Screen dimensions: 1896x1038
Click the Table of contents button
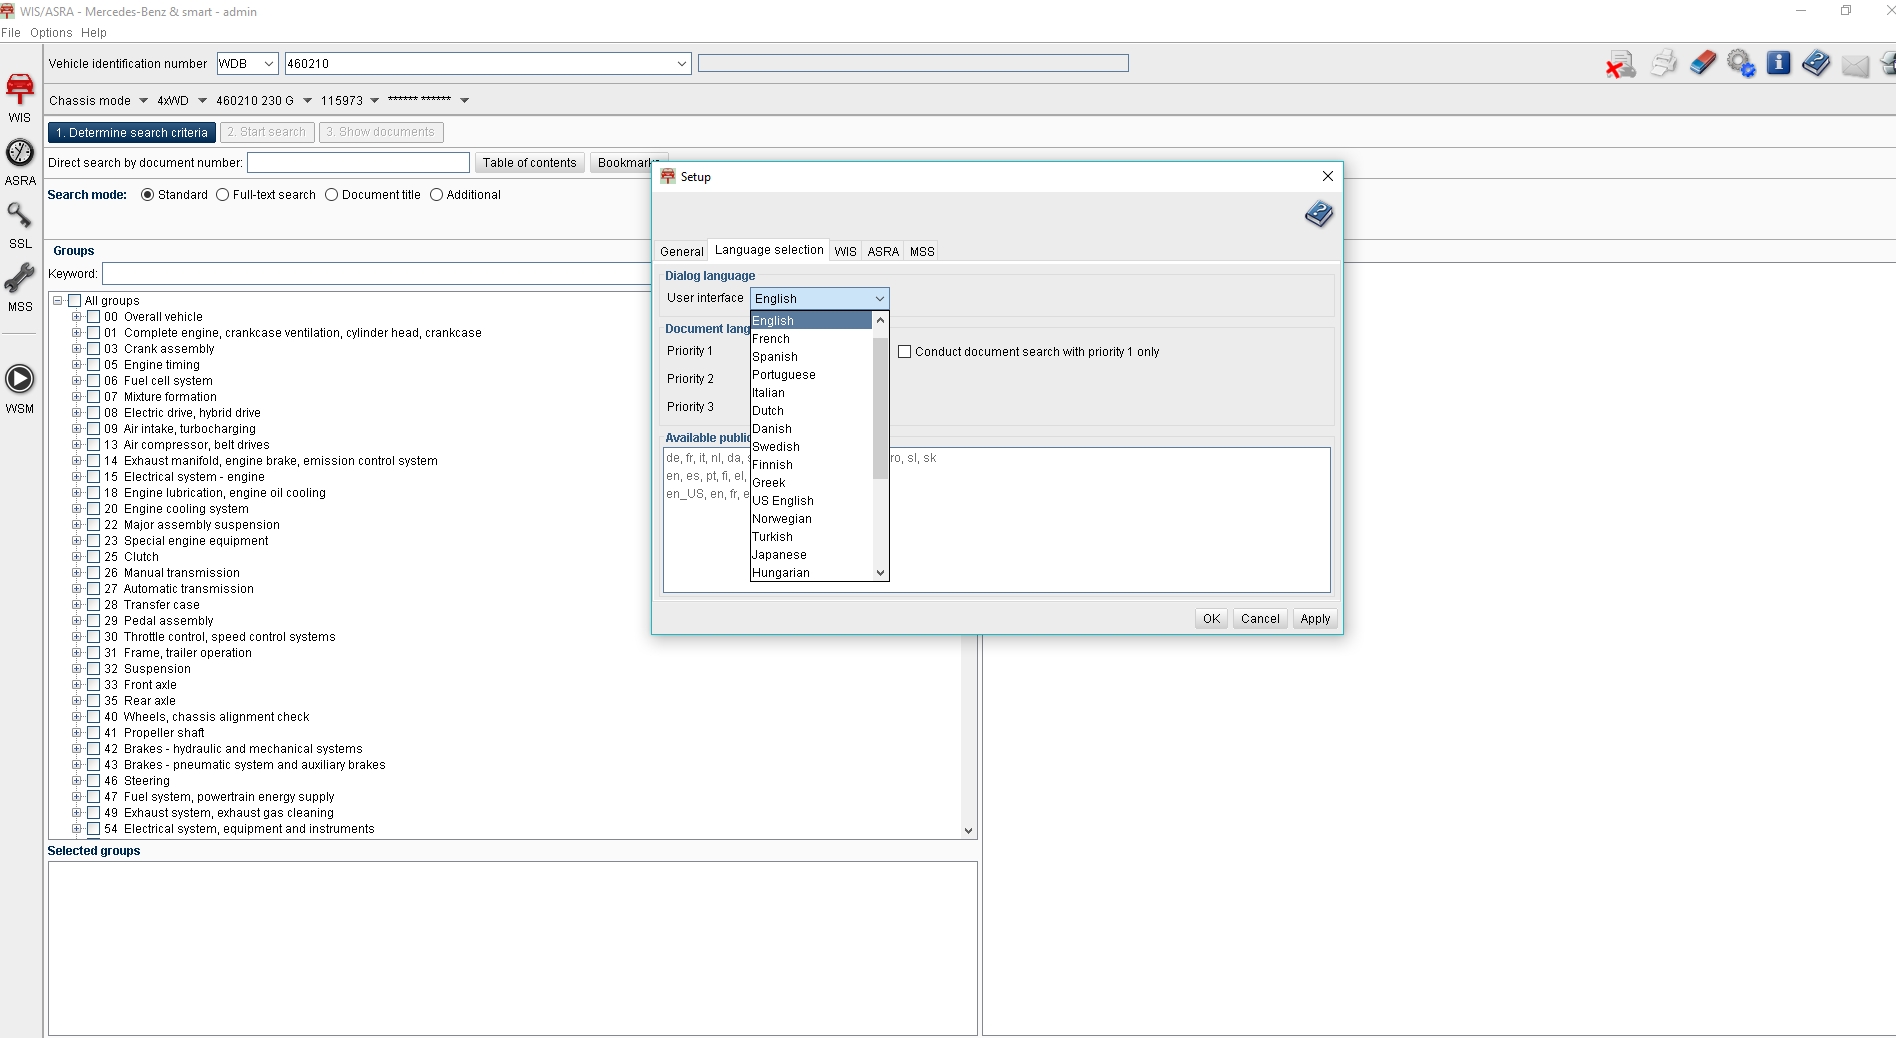pos(529,163)
